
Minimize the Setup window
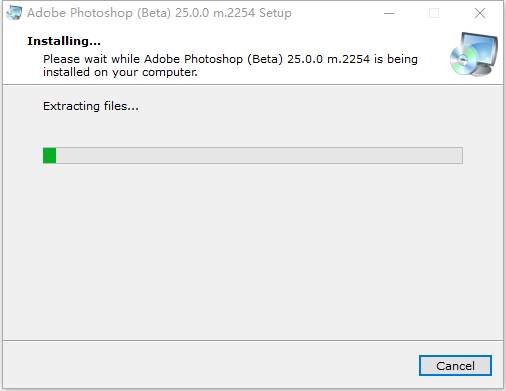pos(389,13)
